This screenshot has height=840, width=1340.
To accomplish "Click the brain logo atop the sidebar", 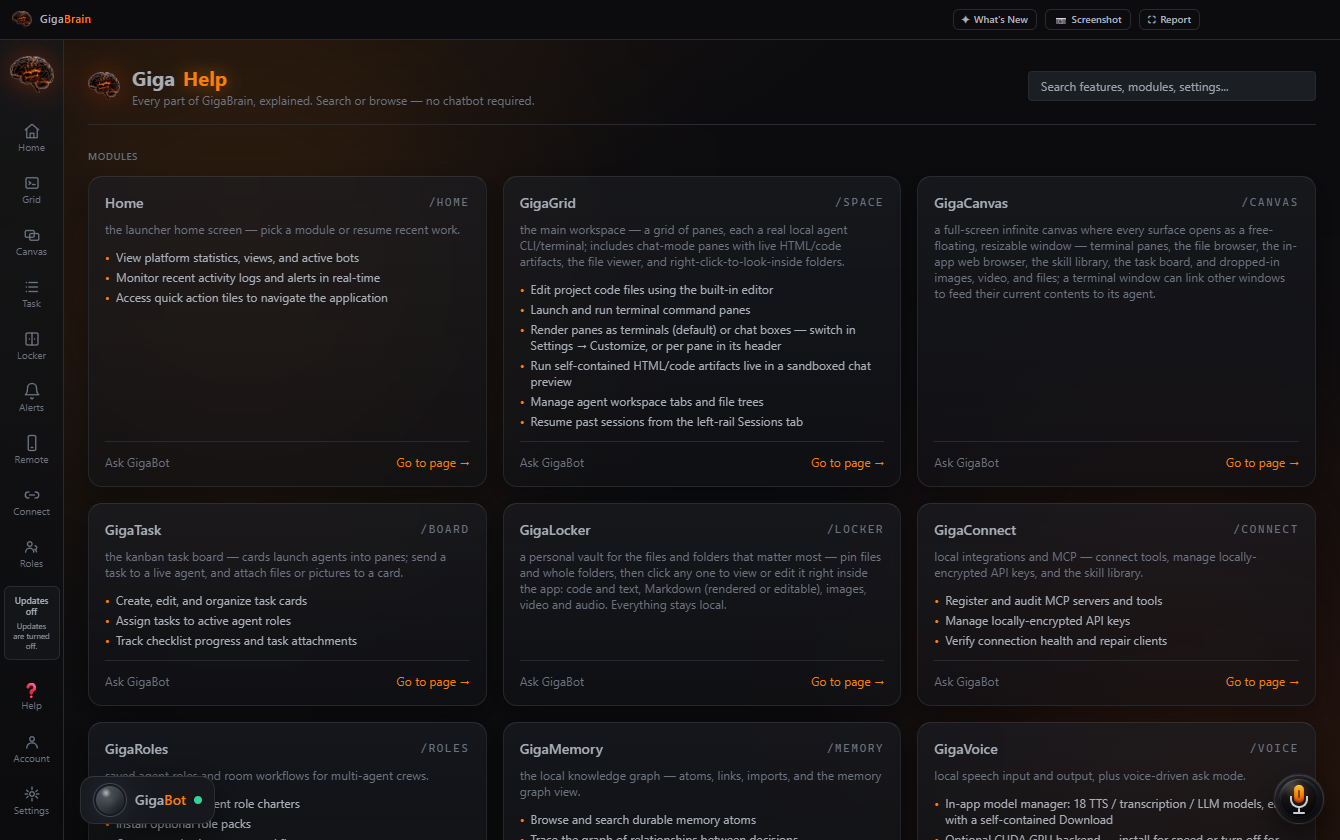I will click(x=31, y=75).
